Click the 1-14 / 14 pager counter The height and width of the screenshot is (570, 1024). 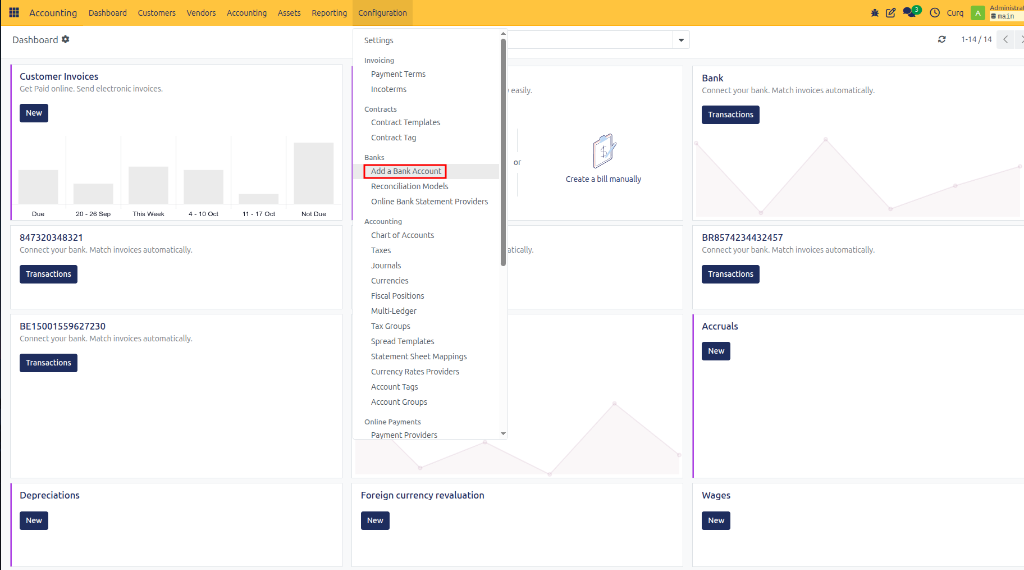click(976, 39)
